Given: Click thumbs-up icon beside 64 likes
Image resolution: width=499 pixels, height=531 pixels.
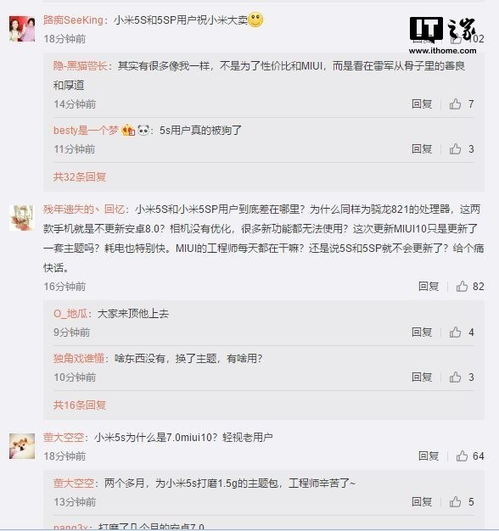Looking at the screenshot, I should 461,456.
